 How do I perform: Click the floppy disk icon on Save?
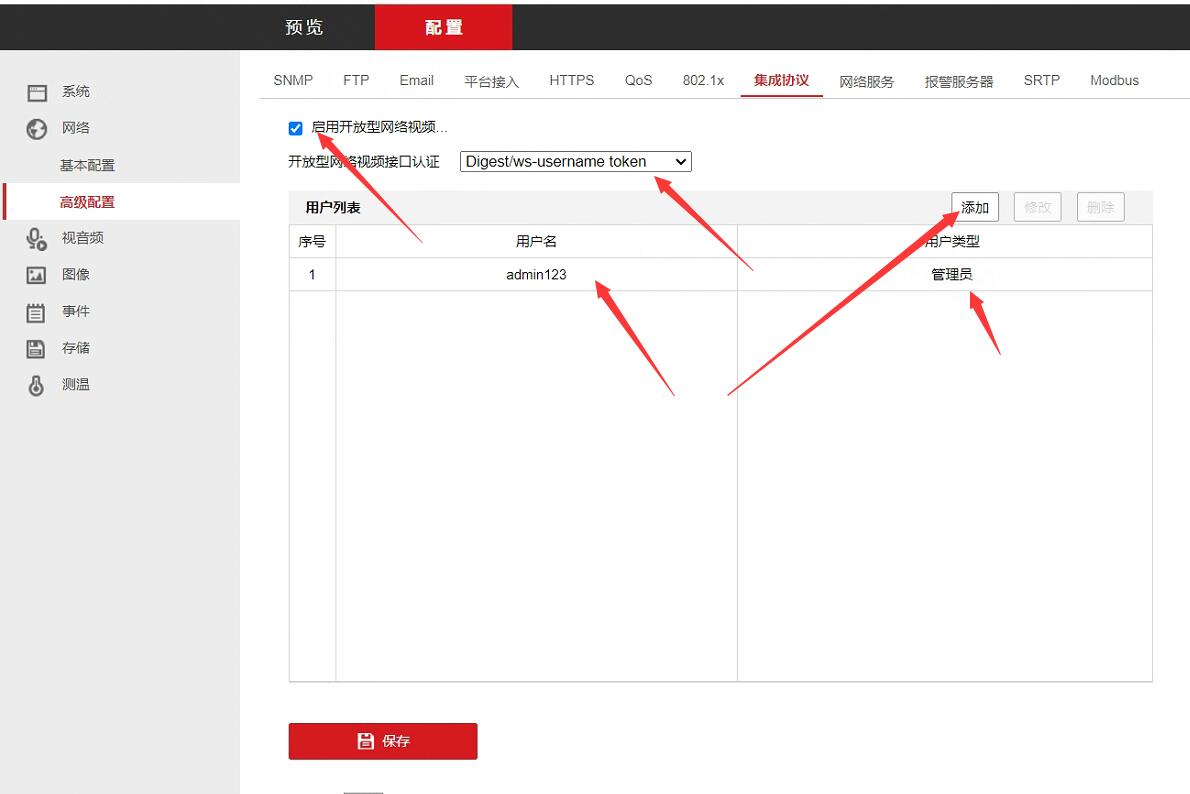365,741
